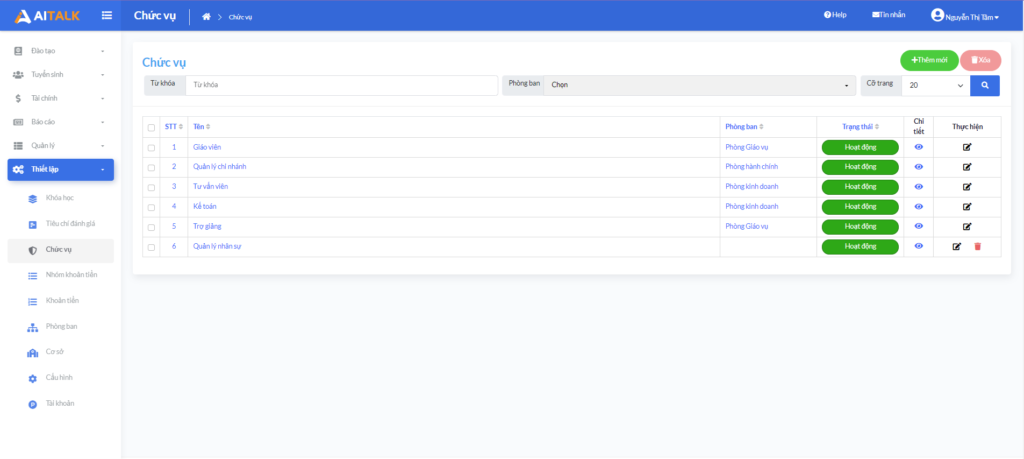Screen dimensions: 1024x459
Task: Click the home breadcrumb icon
Action: 206,16
